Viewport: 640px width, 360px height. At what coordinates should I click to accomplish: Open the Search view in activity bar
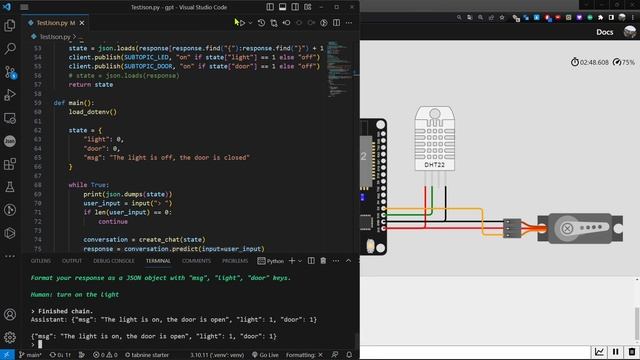9,49
